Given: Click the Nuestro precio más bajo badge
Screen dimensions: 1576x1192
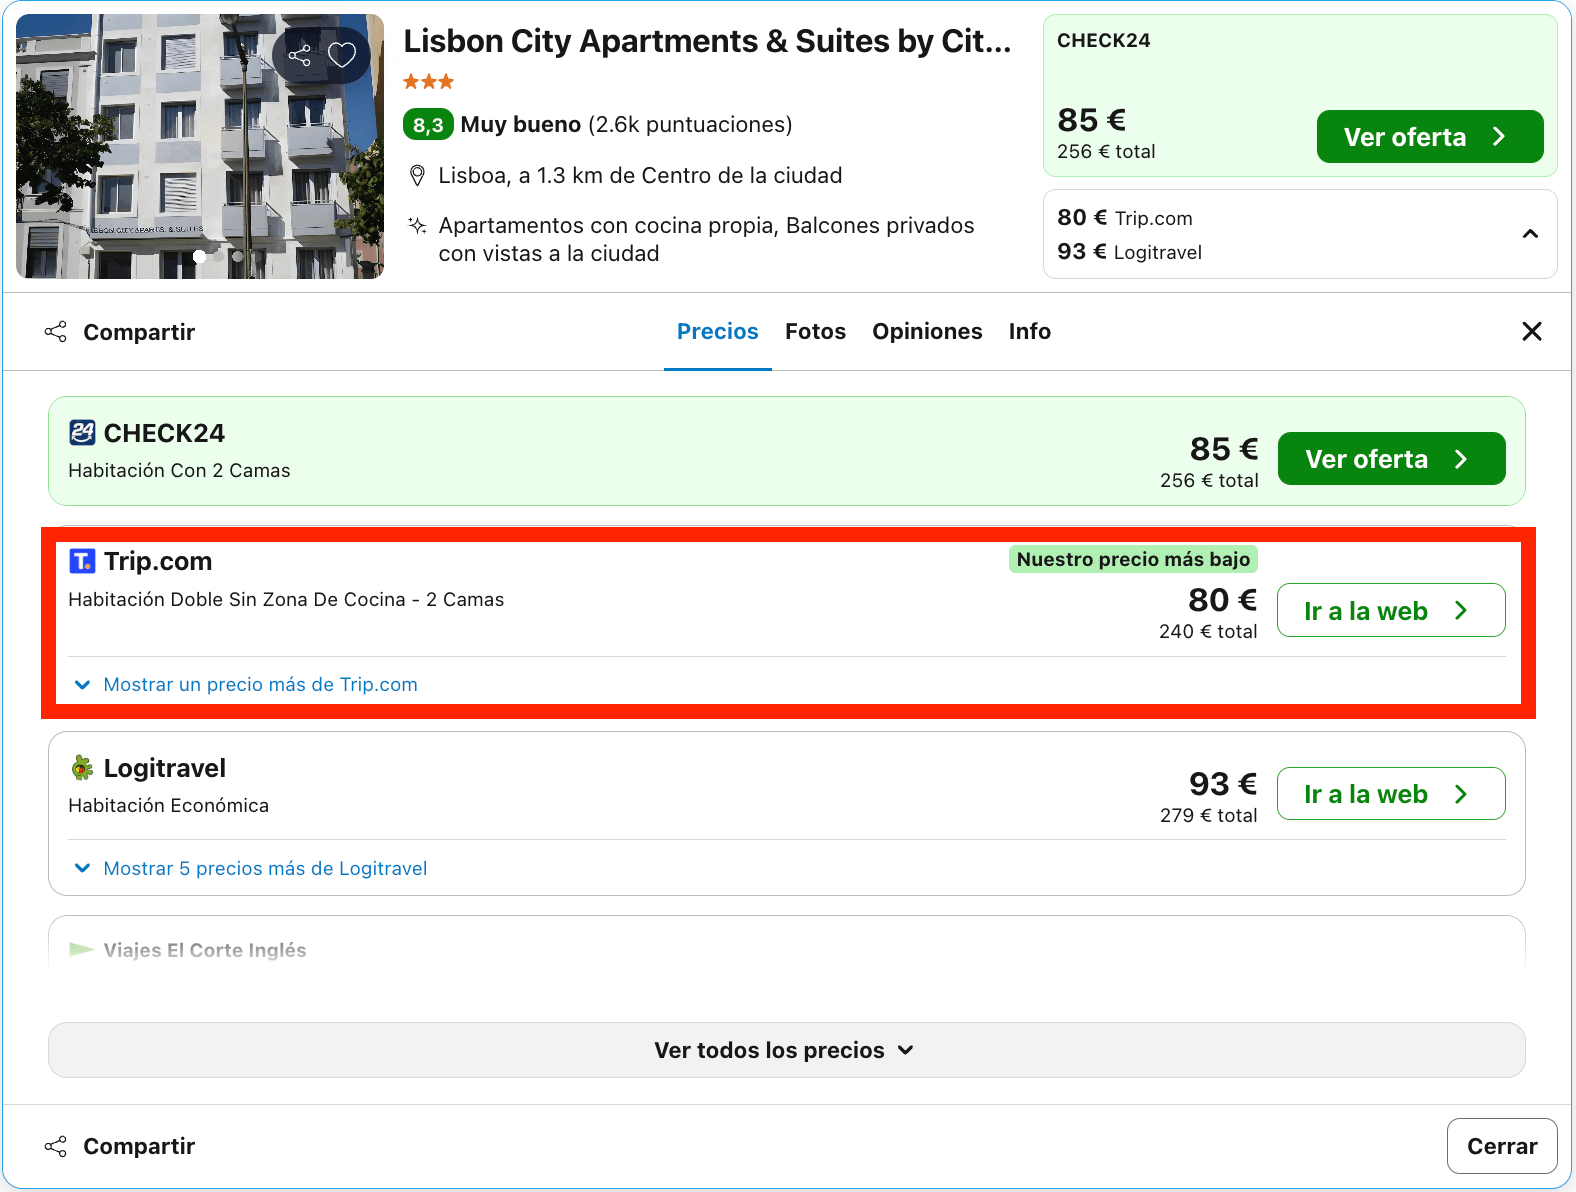Looking at the screenshot, I should pyautogui.click(x=1133, y=559).
